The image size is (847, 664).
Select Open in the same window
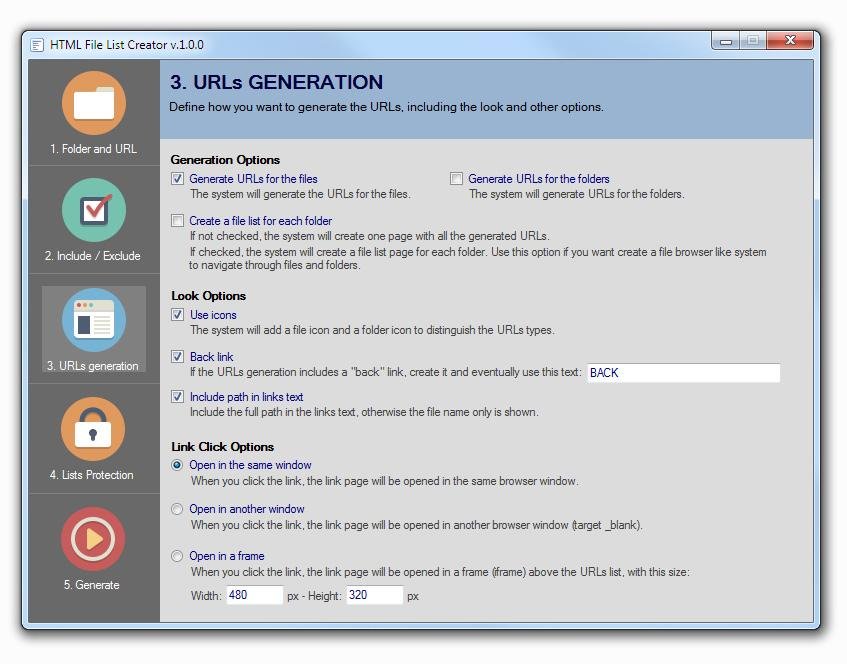176,465
